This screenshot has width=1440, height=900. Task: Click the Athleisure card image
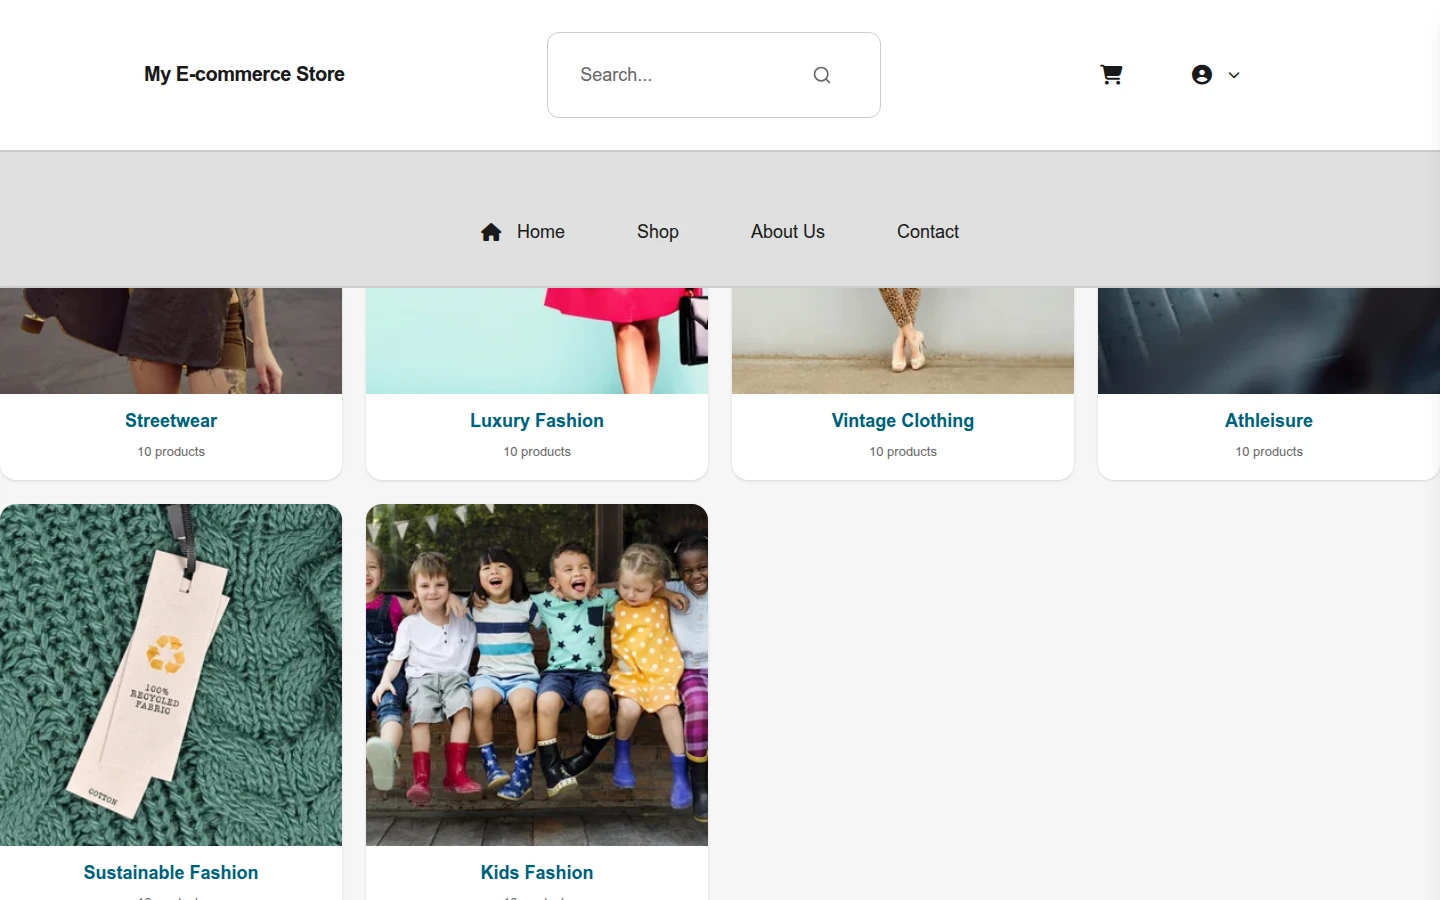pyautogui.click(x=1269, y=341)
